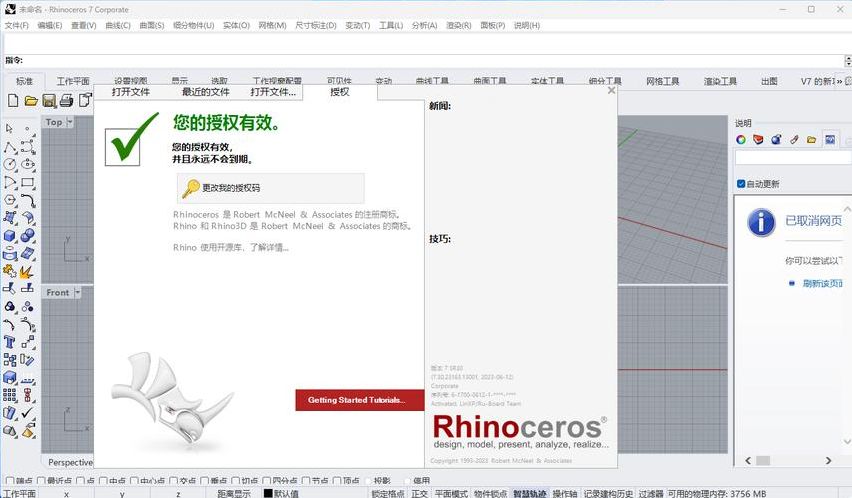
Task: Enable the 最近点 osnap checkbox
Action: point(41,481)
